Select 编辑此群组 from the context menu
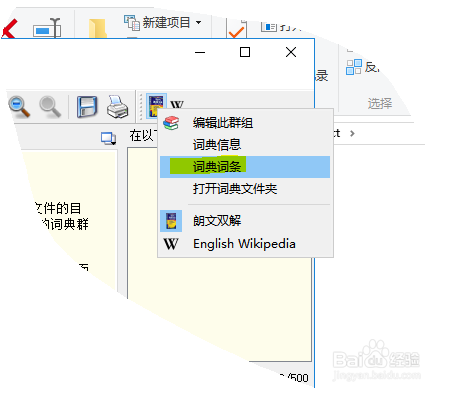The width and height of the screenshot is (450, 393). point(245,123)
